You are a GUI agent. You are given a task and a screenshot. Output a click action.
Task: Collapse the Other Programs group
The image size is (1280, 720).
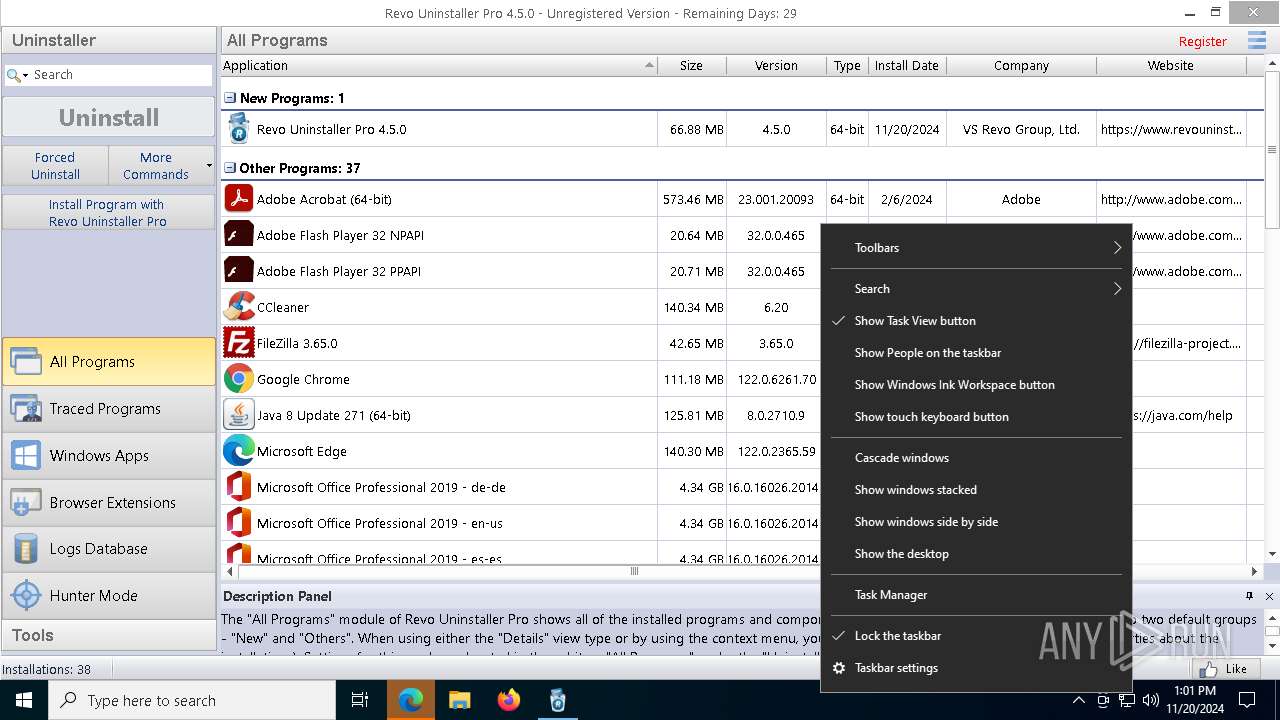tap(230, 168)
